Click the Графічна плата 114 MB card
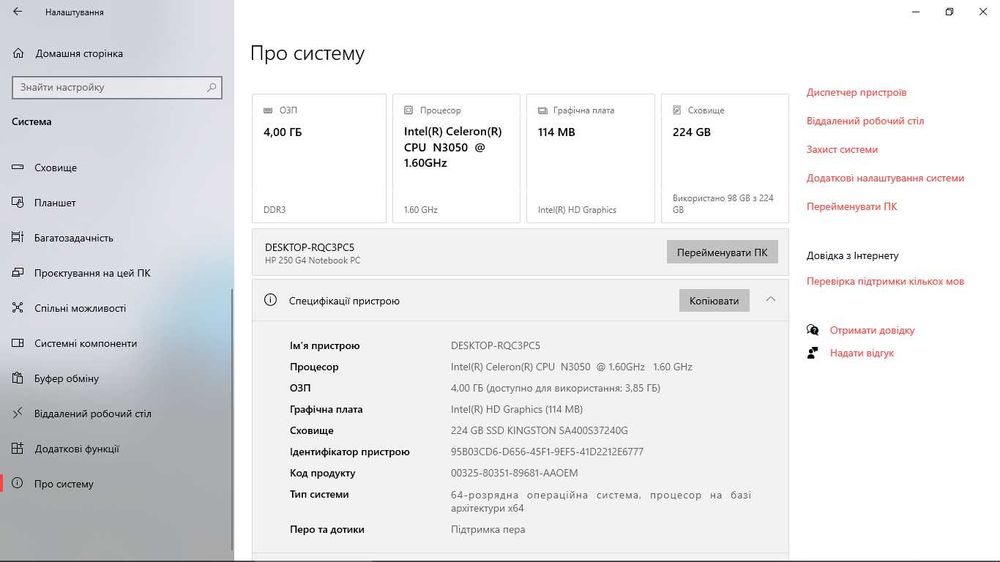This screenshot has height=562, width=1000. (x=591, y=158)
